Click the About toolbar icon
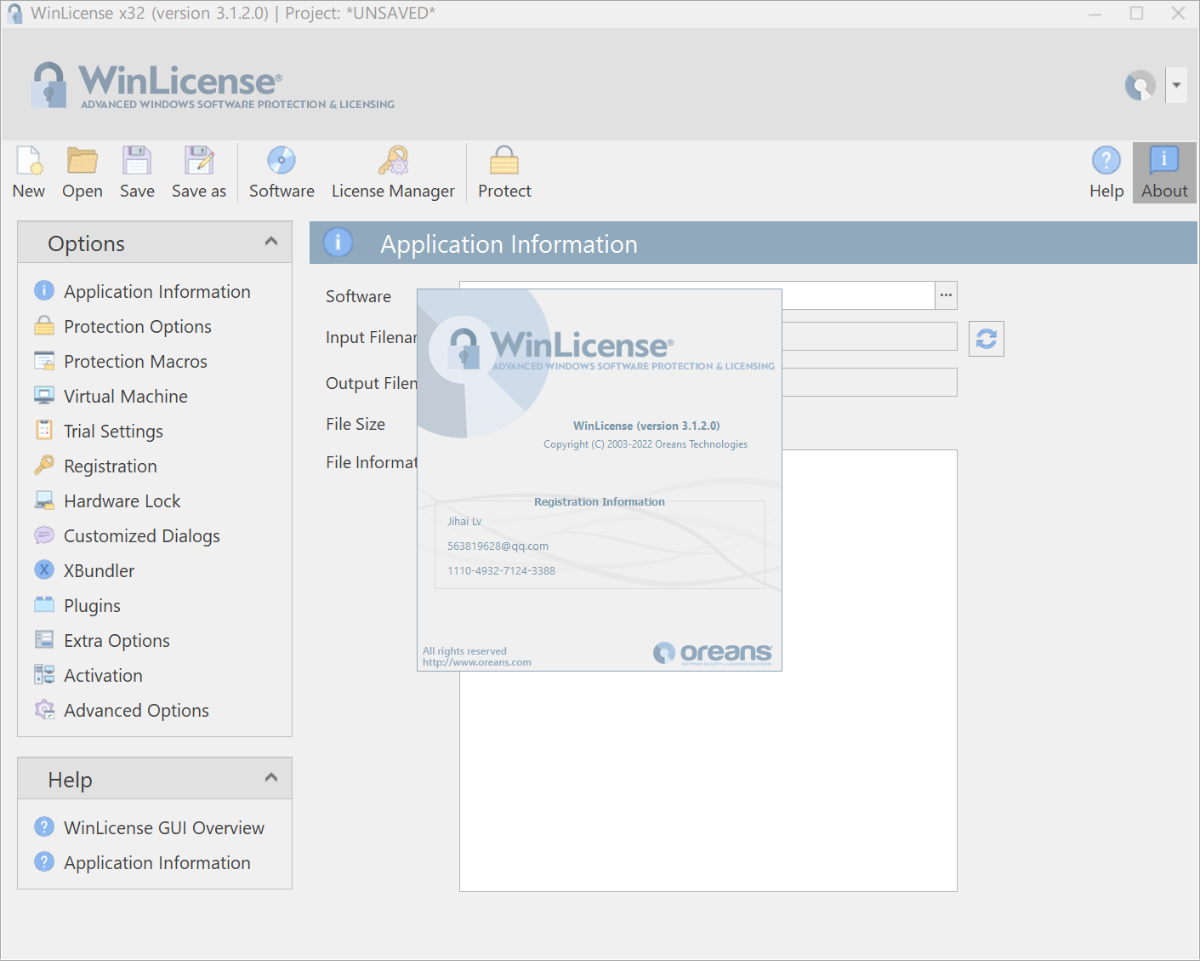 click(x=1164, y=161)
